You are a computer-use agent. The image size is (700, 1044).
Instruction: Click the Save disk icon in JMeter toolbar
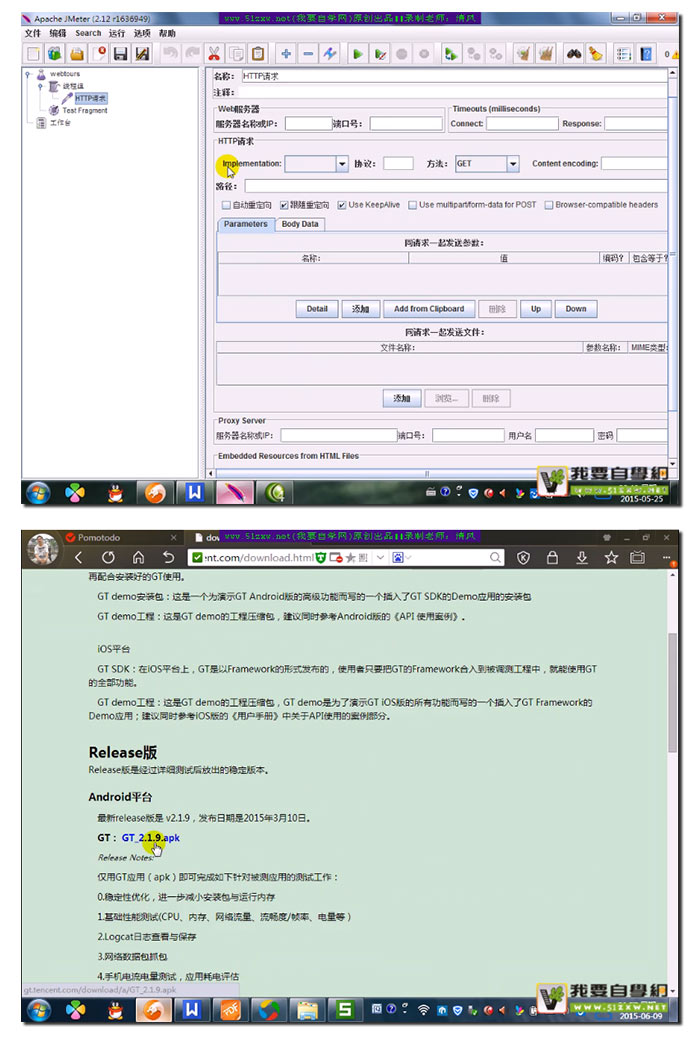point(121,54)
